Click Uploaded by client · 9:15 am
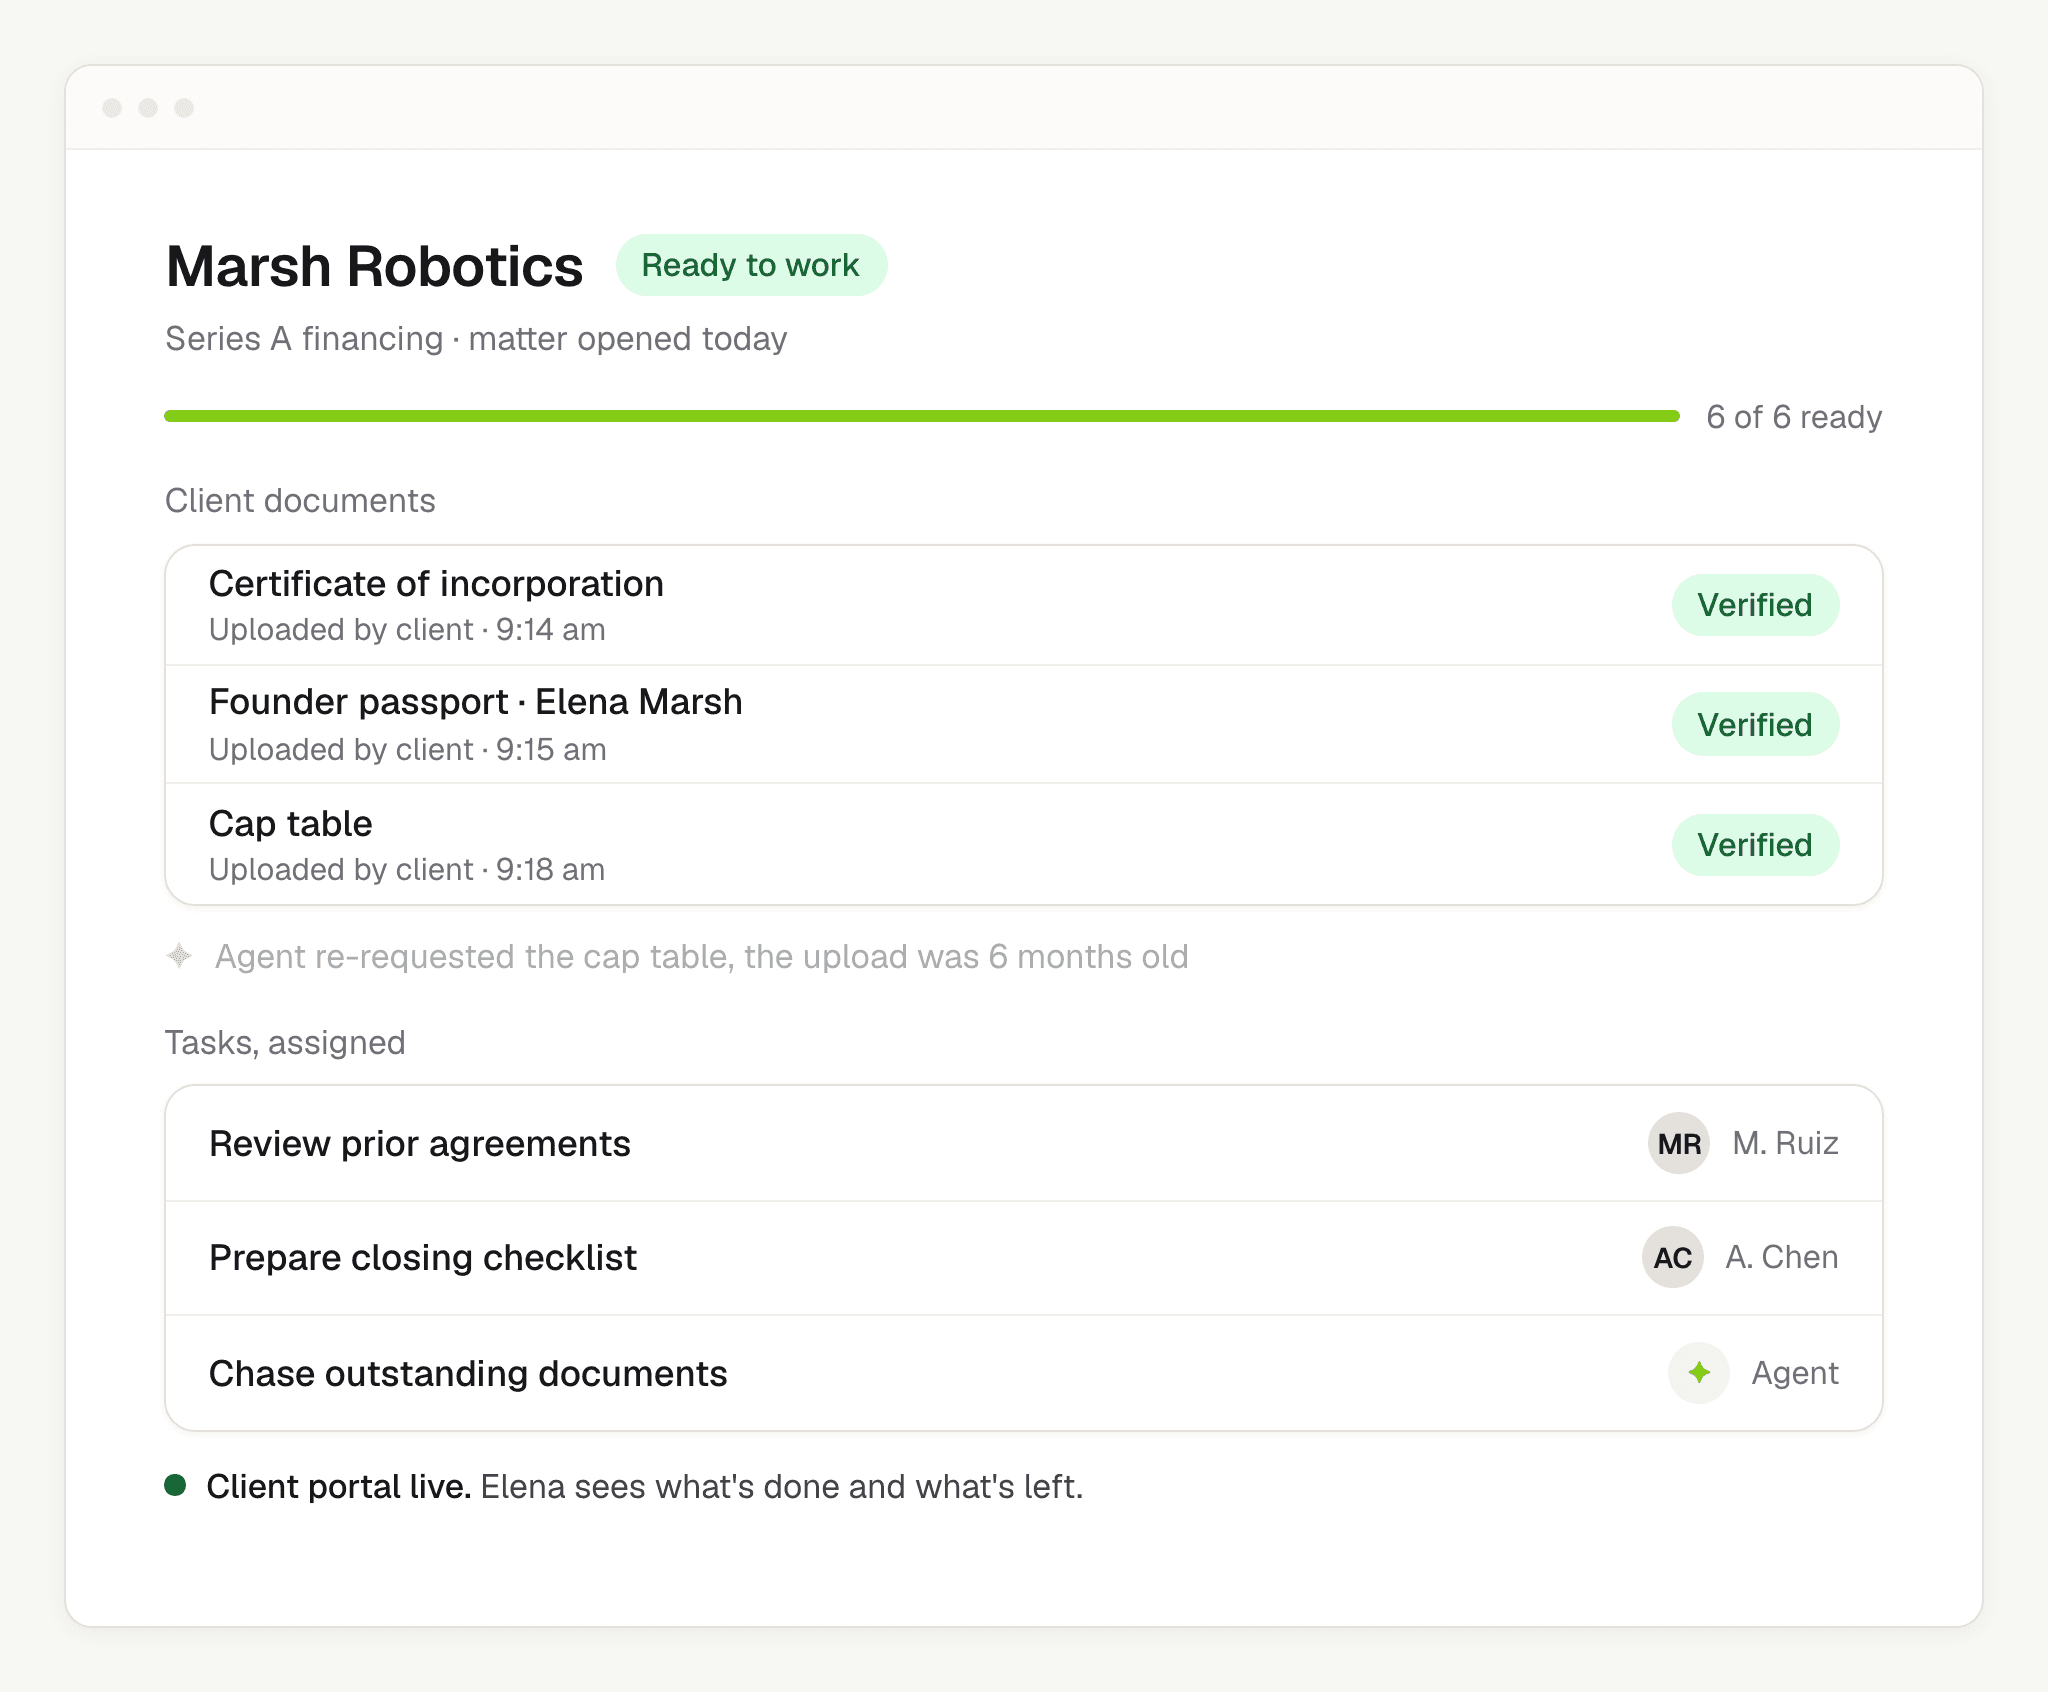This screenshot has height=1692, width=2048. (408, 749)
